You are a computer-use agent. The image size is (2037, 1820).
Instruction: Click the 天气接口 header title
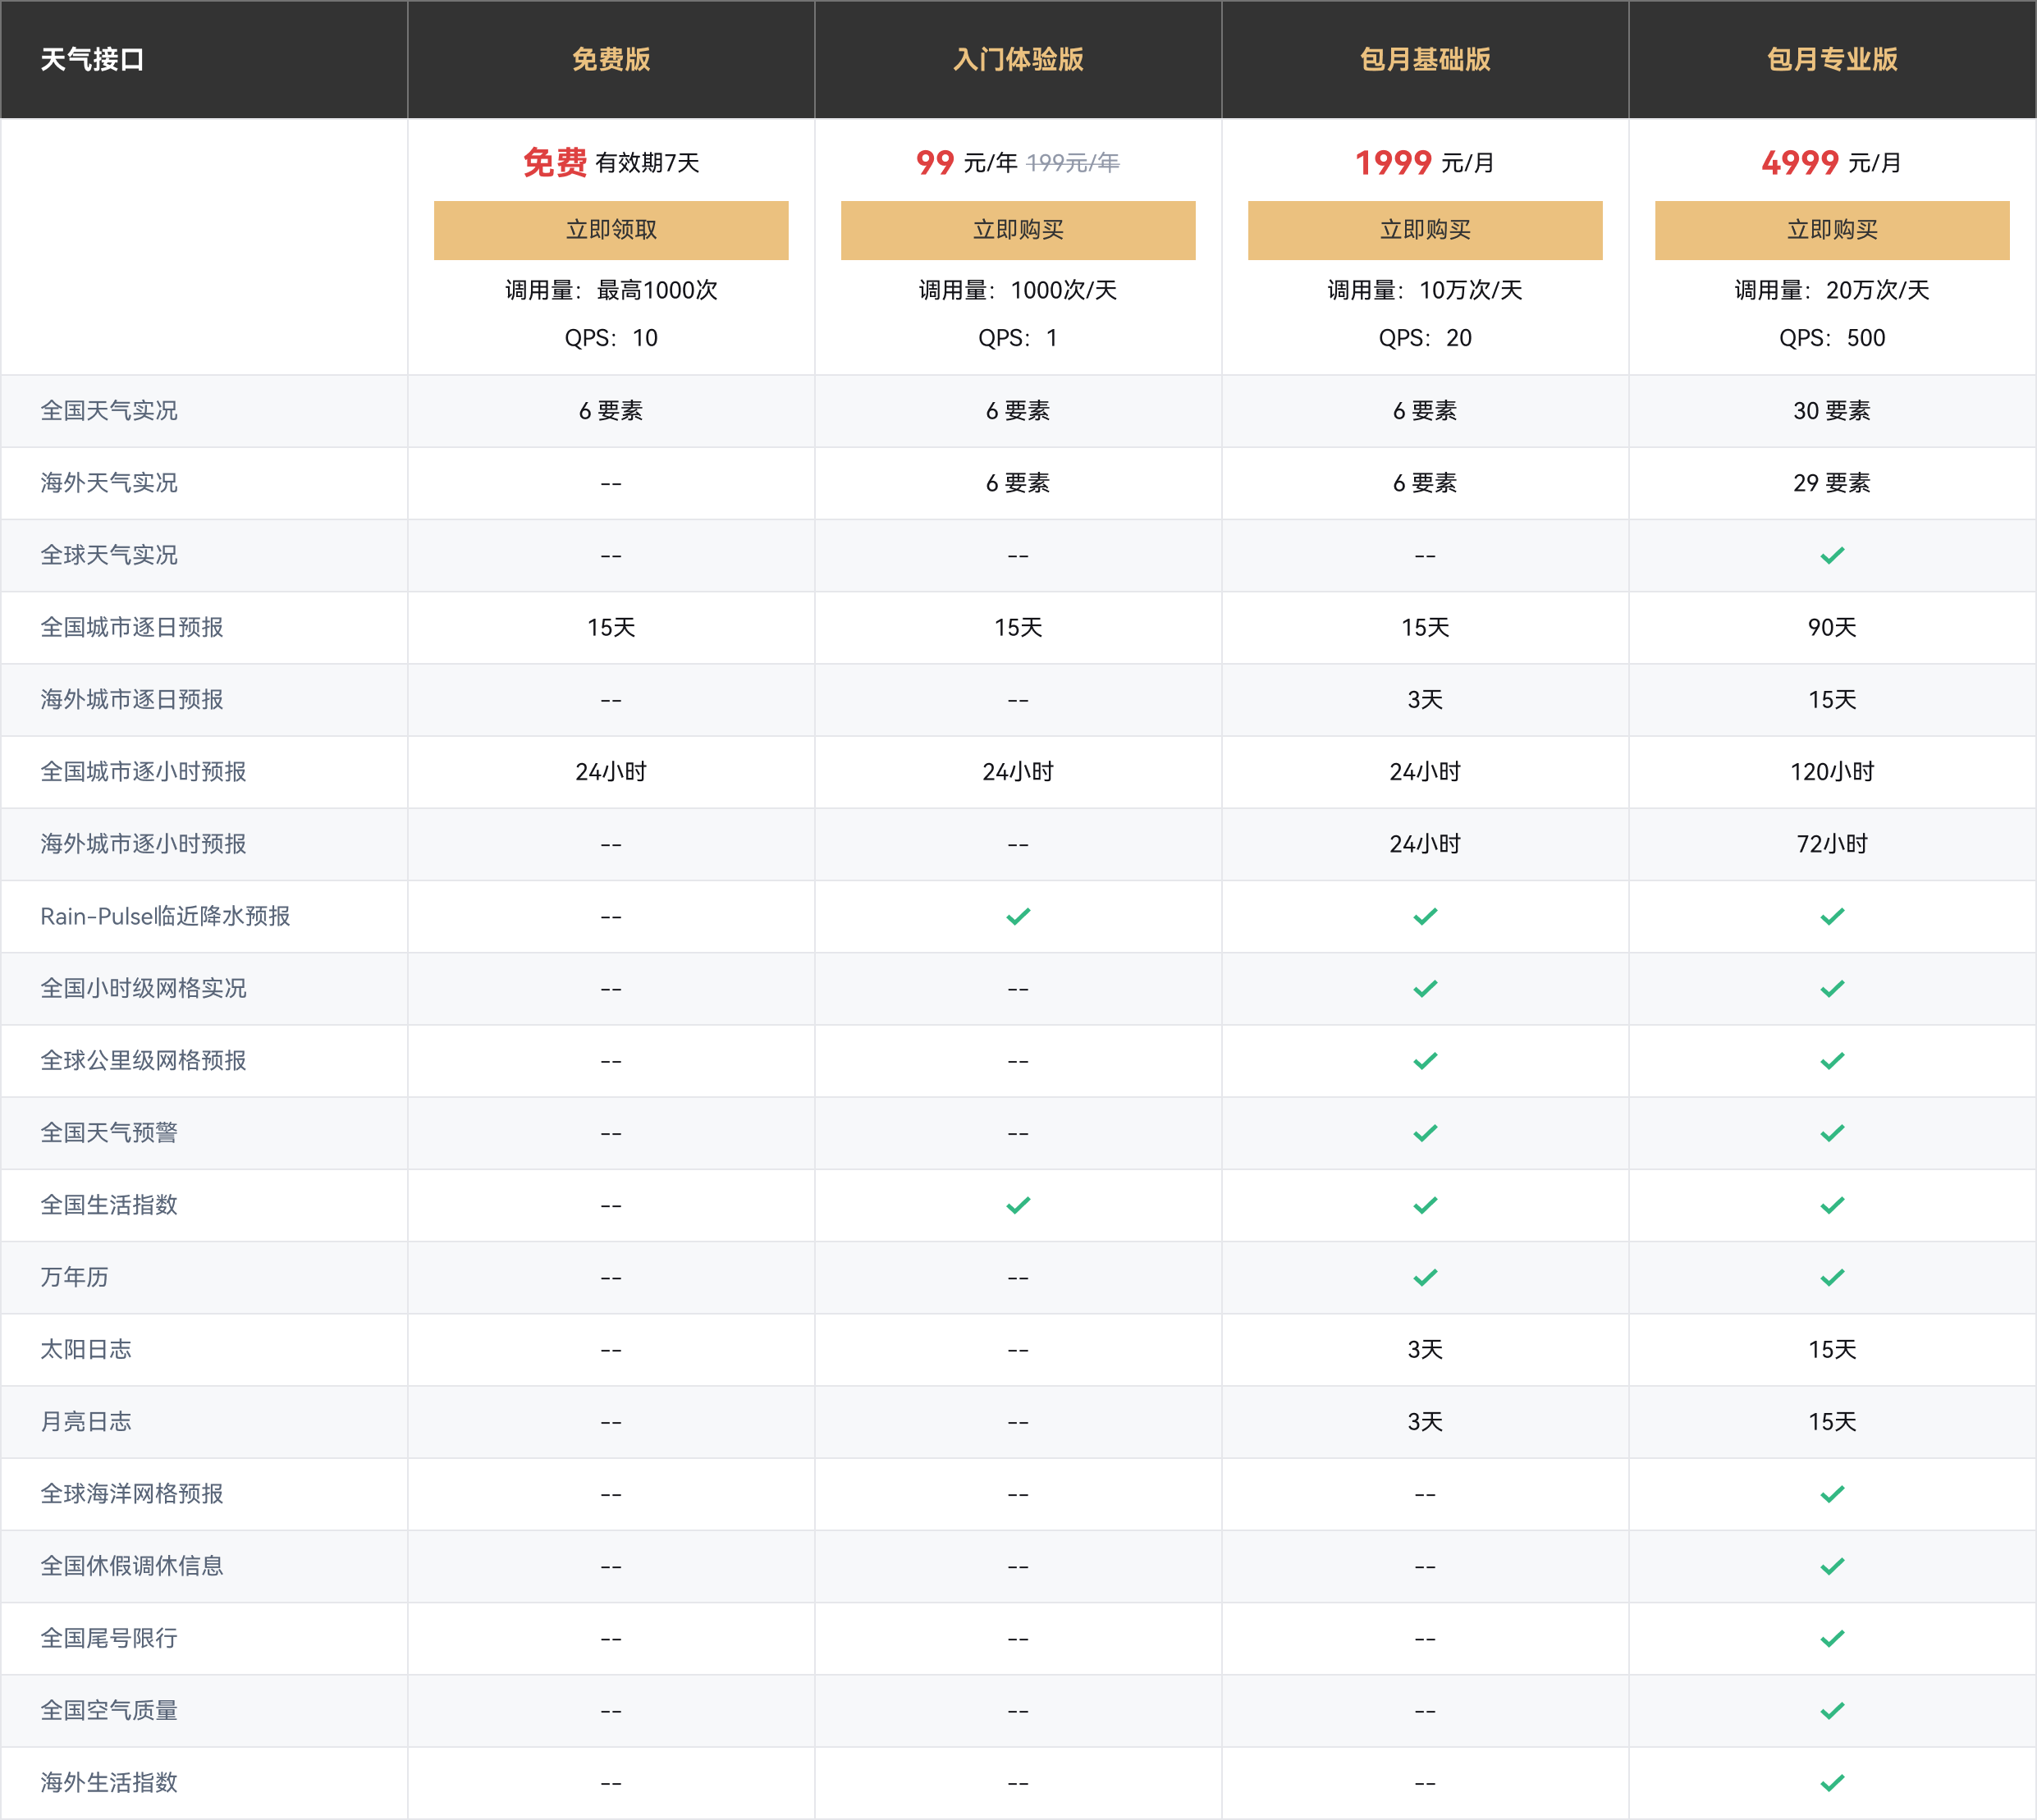92,59
